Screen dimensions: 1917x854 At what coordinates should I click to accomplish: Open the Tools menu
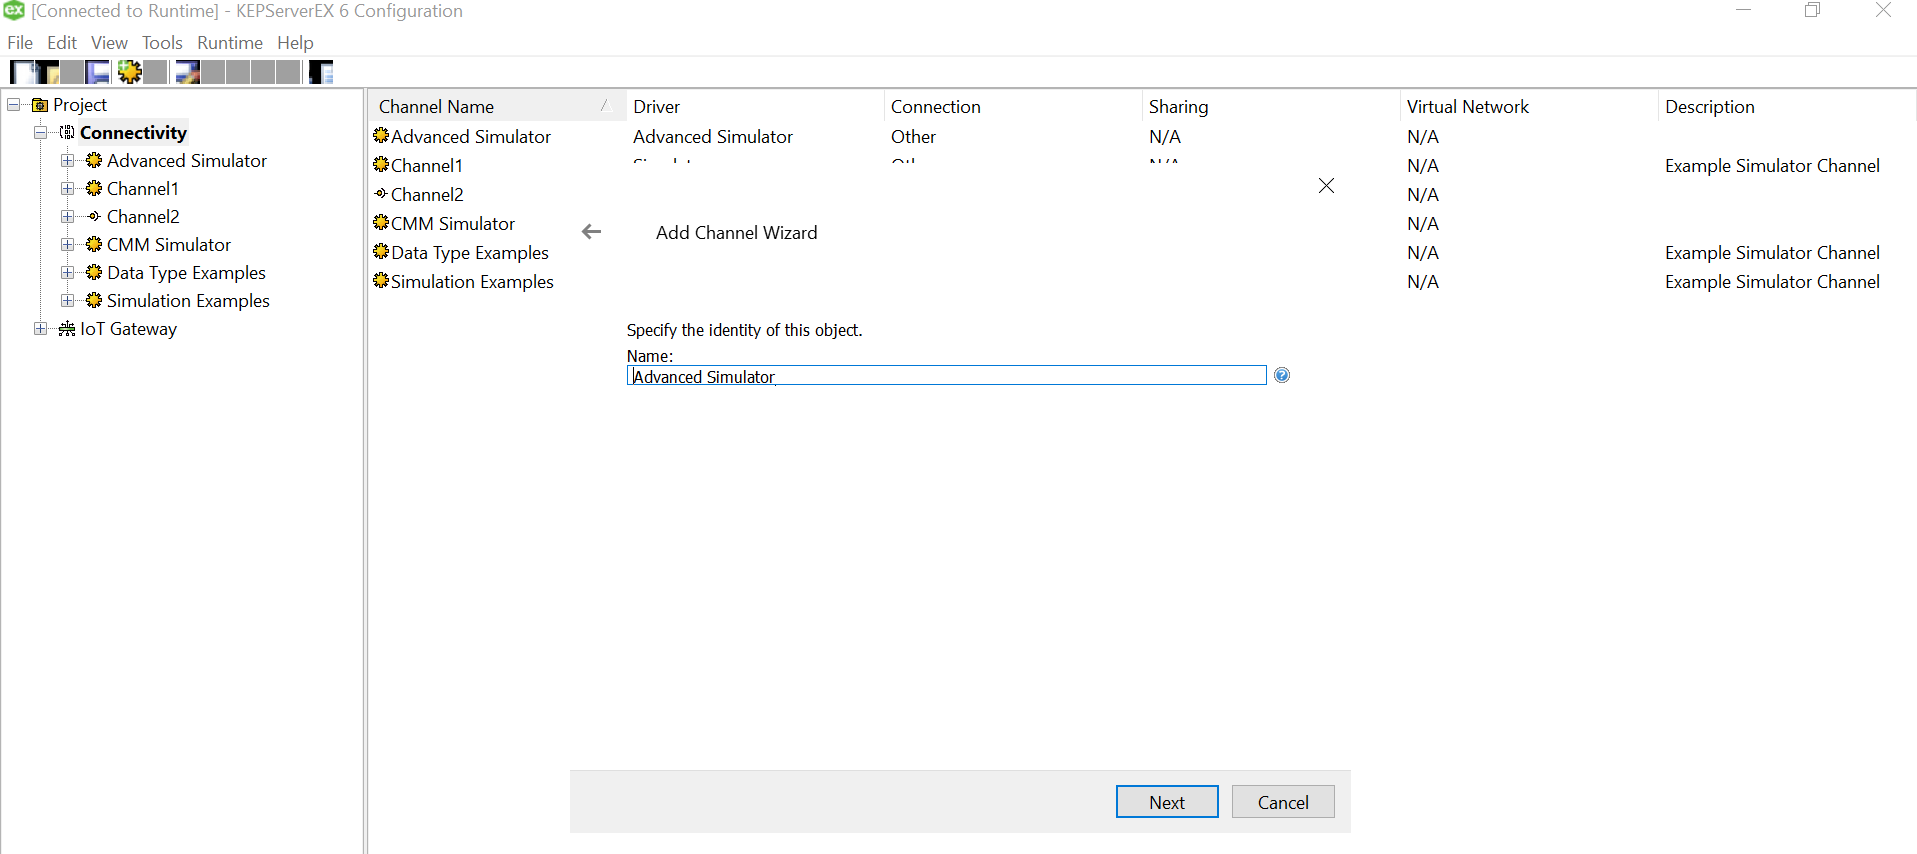point(162,43)
